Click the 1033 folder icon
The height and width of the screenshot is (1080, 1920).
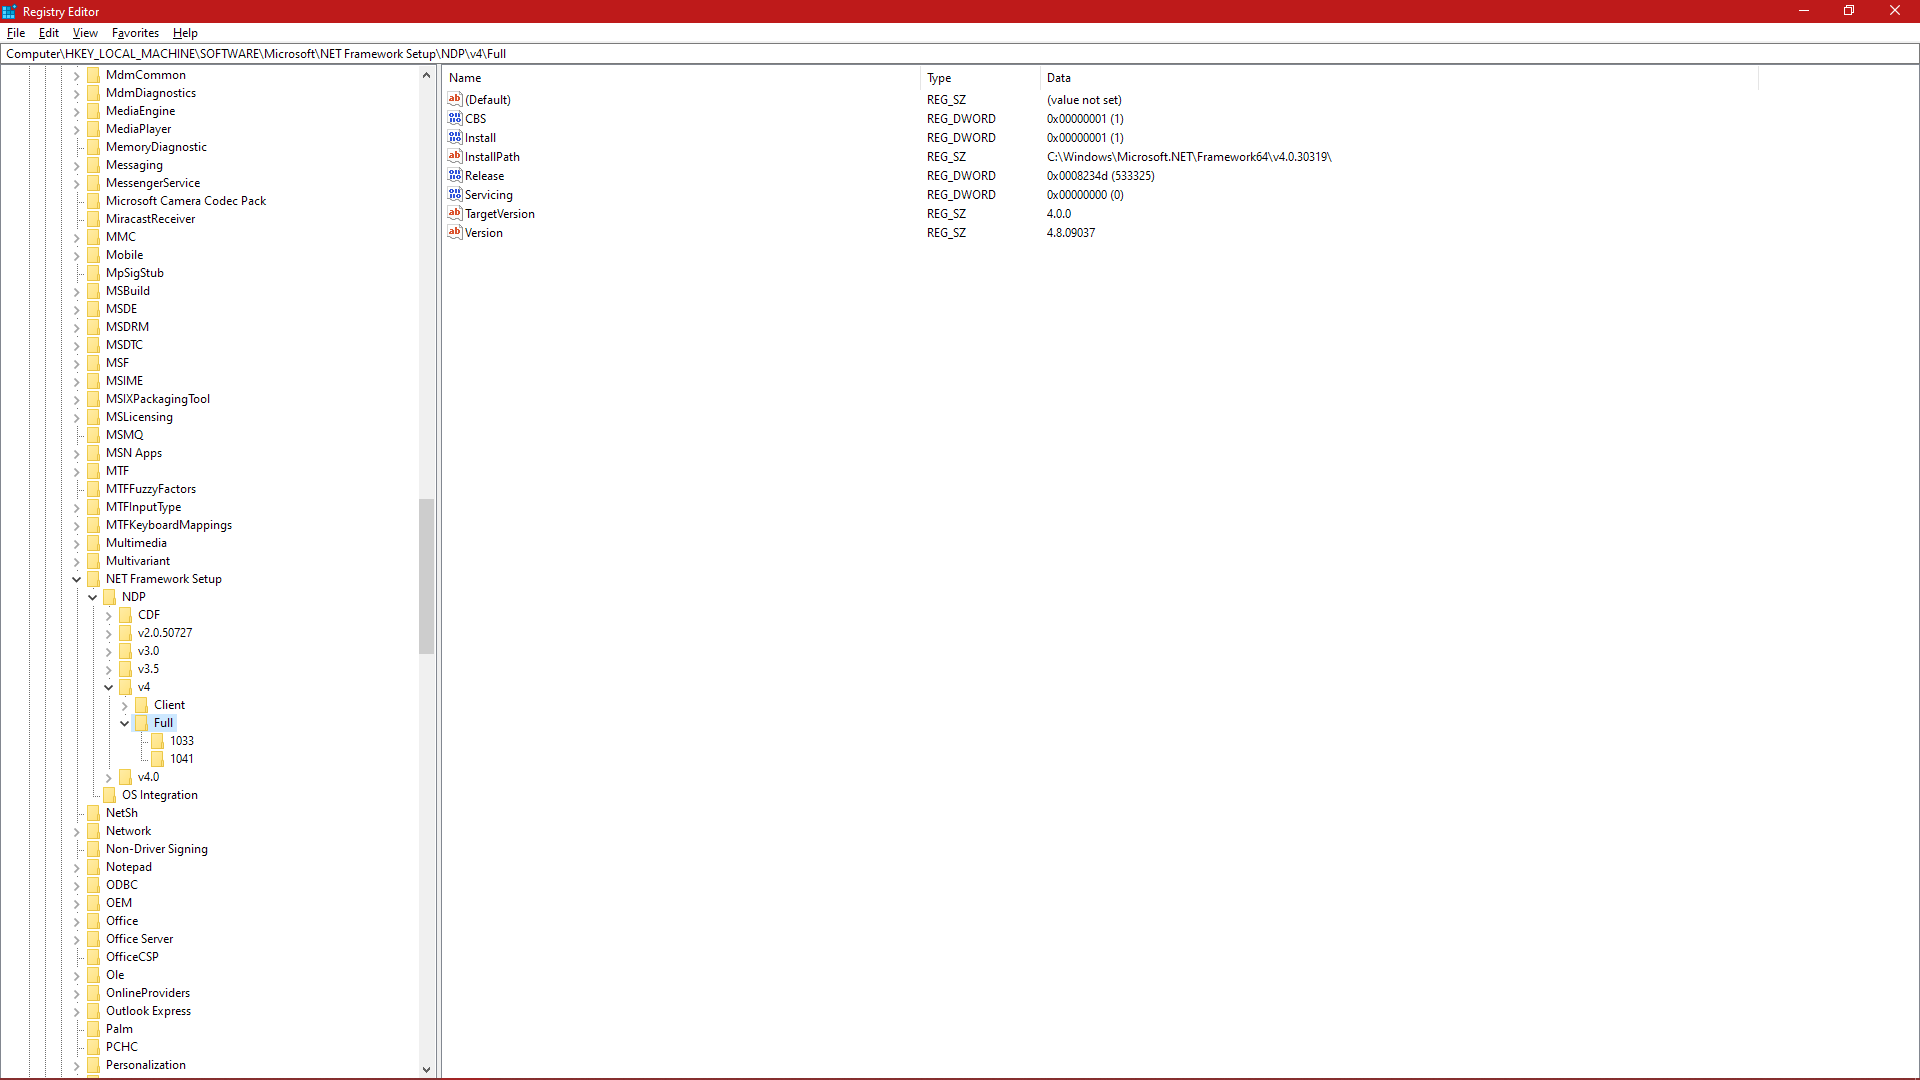[158, 741]
